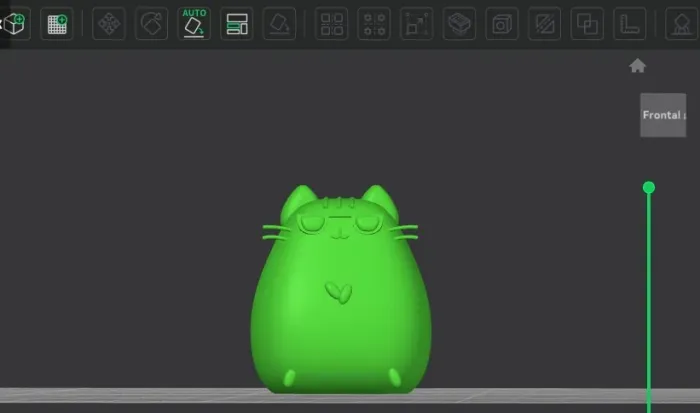Click the Frontal face of view cube

(663, 115)
